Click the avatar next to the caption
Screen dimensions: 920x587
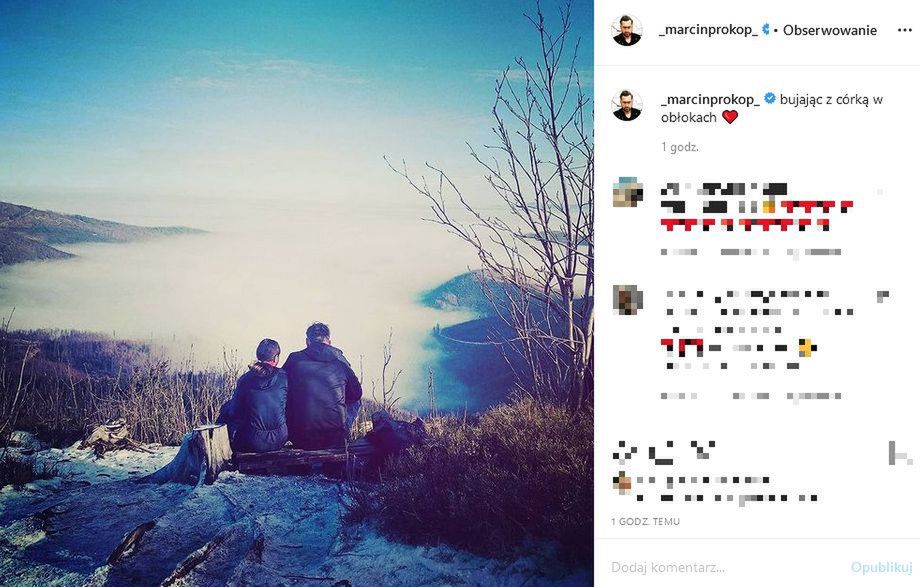tap(627, 106)
